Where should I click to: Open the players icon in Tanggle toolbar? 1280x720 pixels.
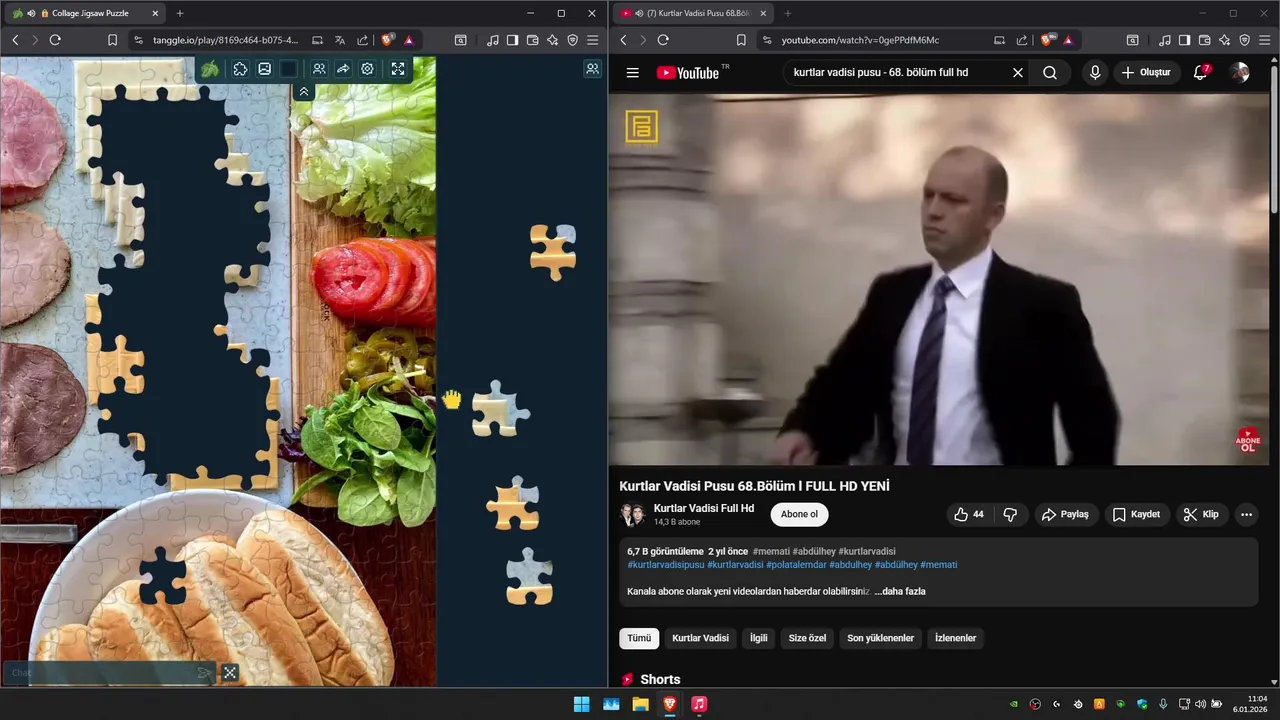[x=319, y=69]
